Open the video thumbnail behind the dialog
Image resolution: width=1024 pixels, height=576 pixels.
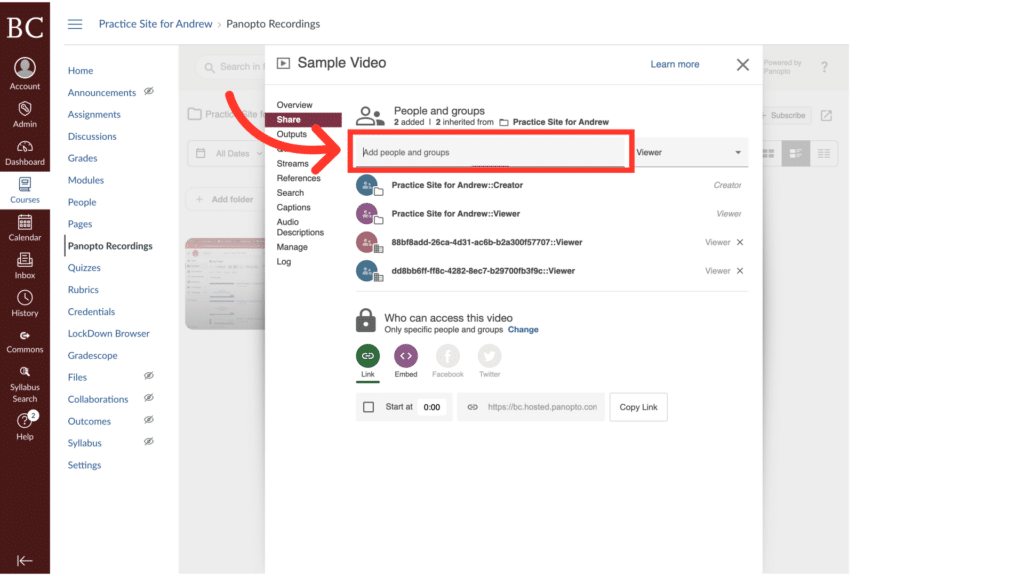point(225,283)
